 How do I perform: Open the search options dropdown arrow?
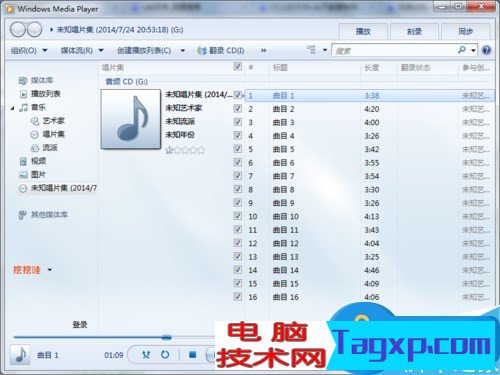(473, 50)
